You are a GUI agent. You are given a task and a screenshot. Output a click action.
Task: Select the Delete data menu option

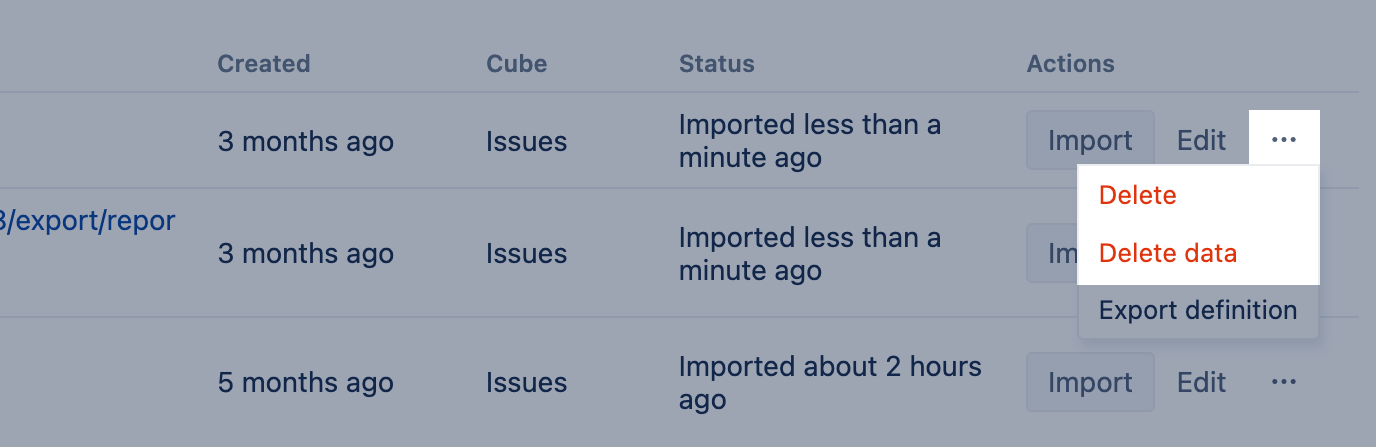[x=1167, y=254]
